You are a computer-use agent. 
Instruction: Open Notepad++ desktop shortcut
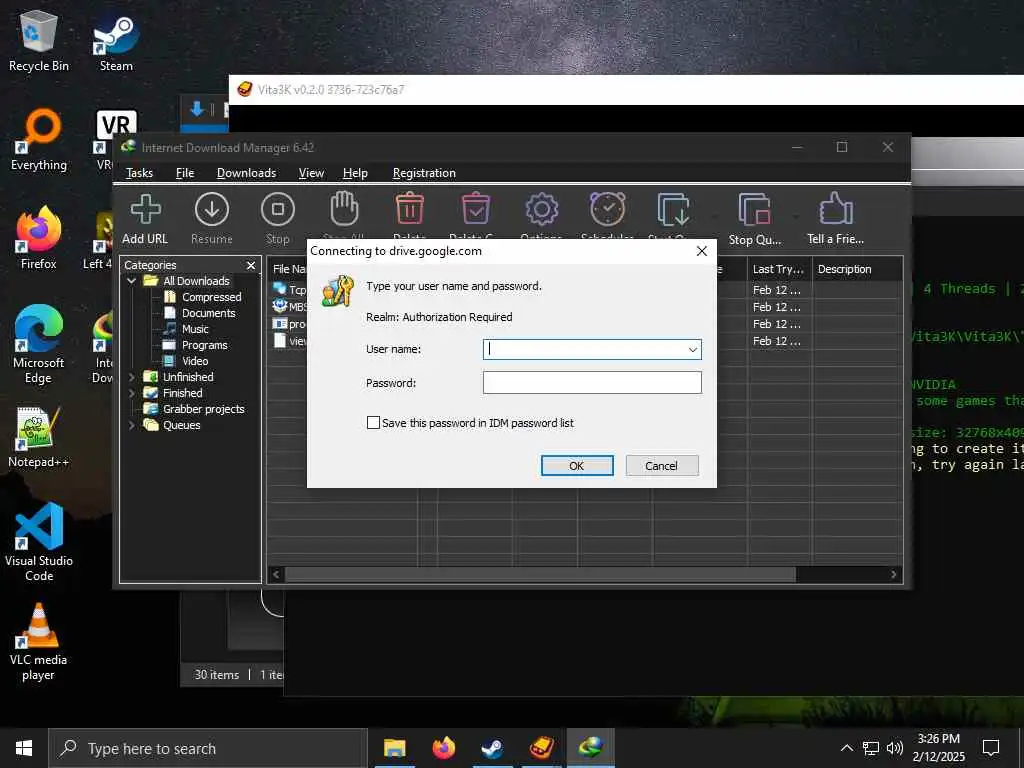[x=39, y=436]
